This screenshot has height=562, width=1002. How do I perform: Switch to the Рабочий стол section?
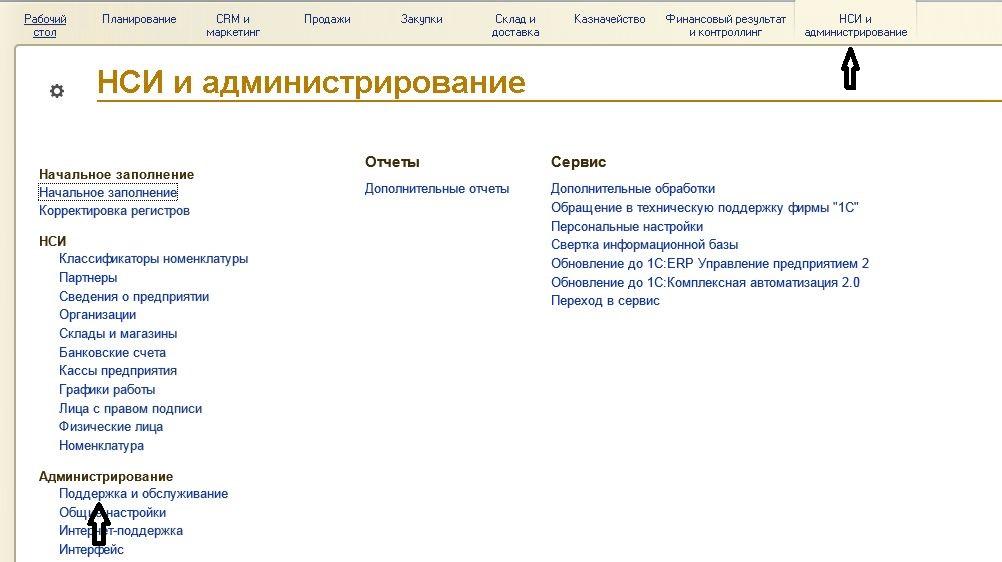(x=45, y=26)
